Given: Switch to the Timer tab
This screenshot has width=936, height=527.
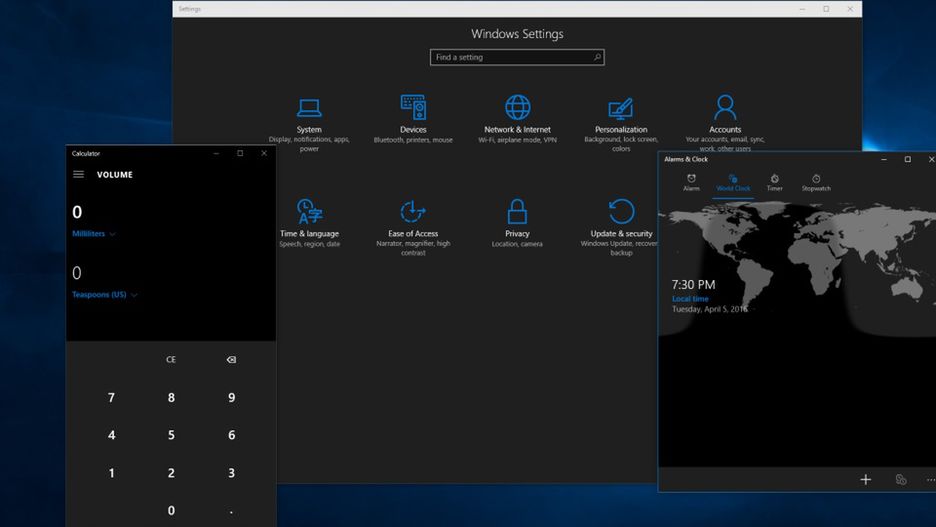Looking at the screenshot, I should [774, 183].
